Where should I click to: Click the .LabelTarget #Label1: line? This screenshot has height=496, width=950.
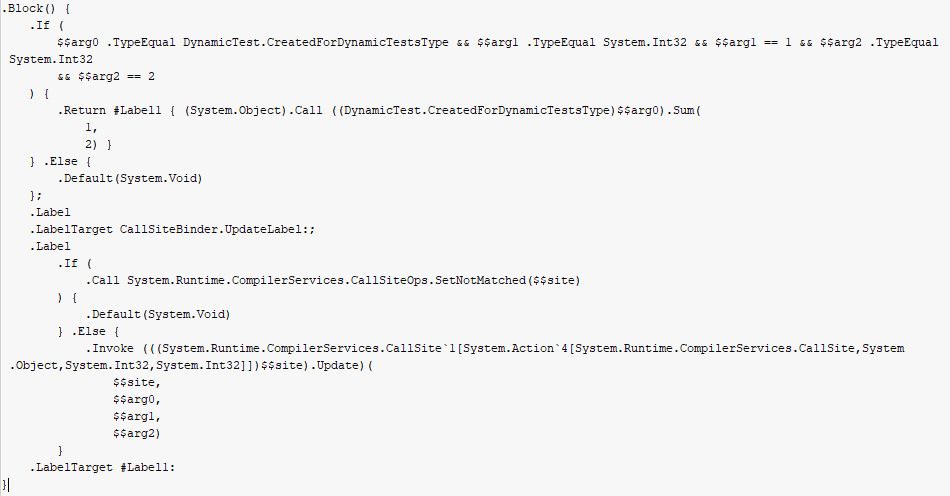pos(102,467)
